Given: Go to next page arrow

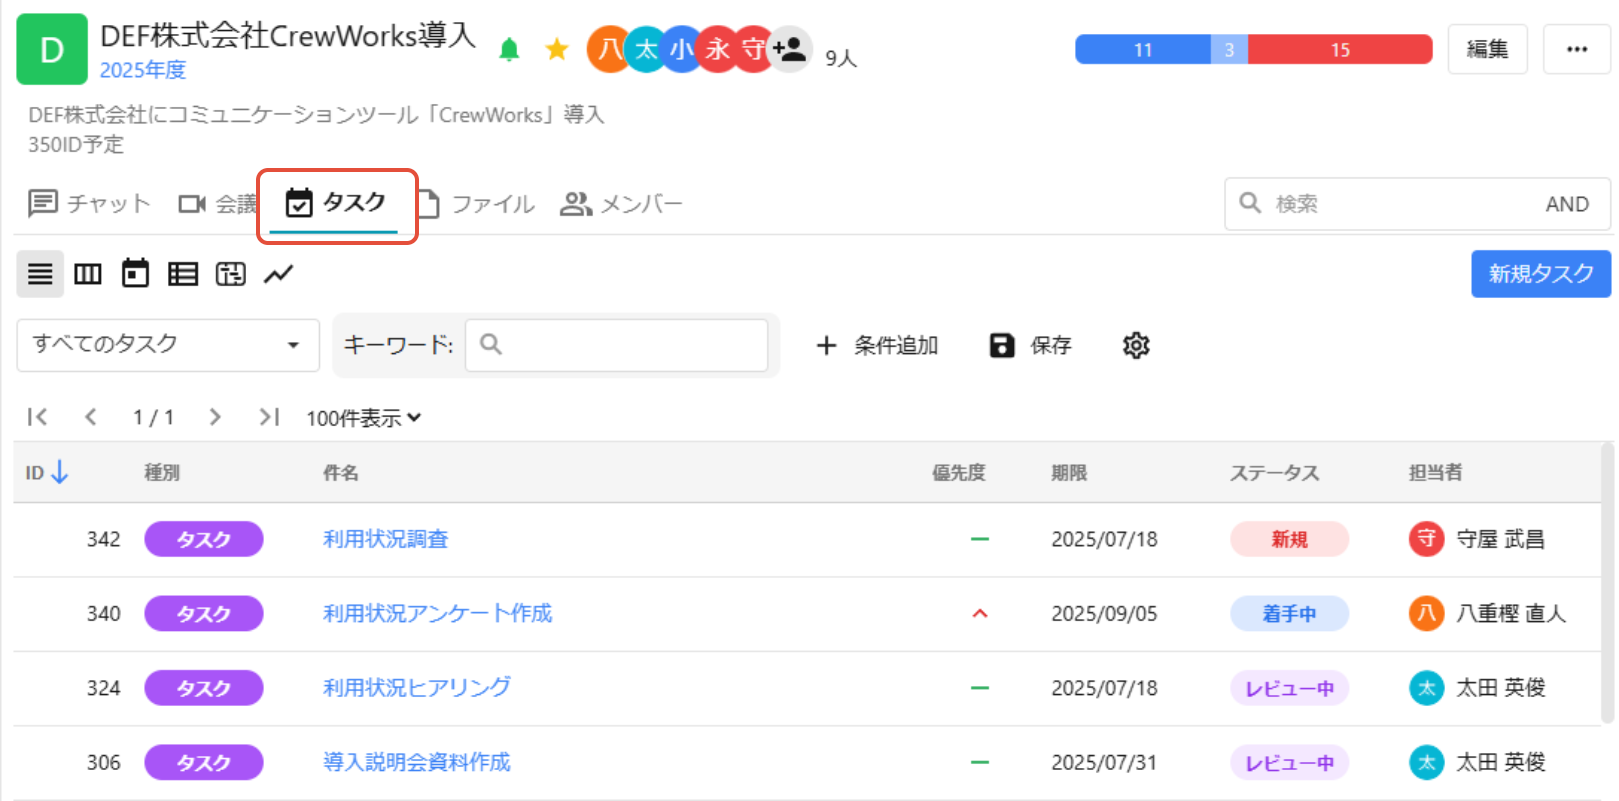Looking at the screenshot, I should point(215,417).
